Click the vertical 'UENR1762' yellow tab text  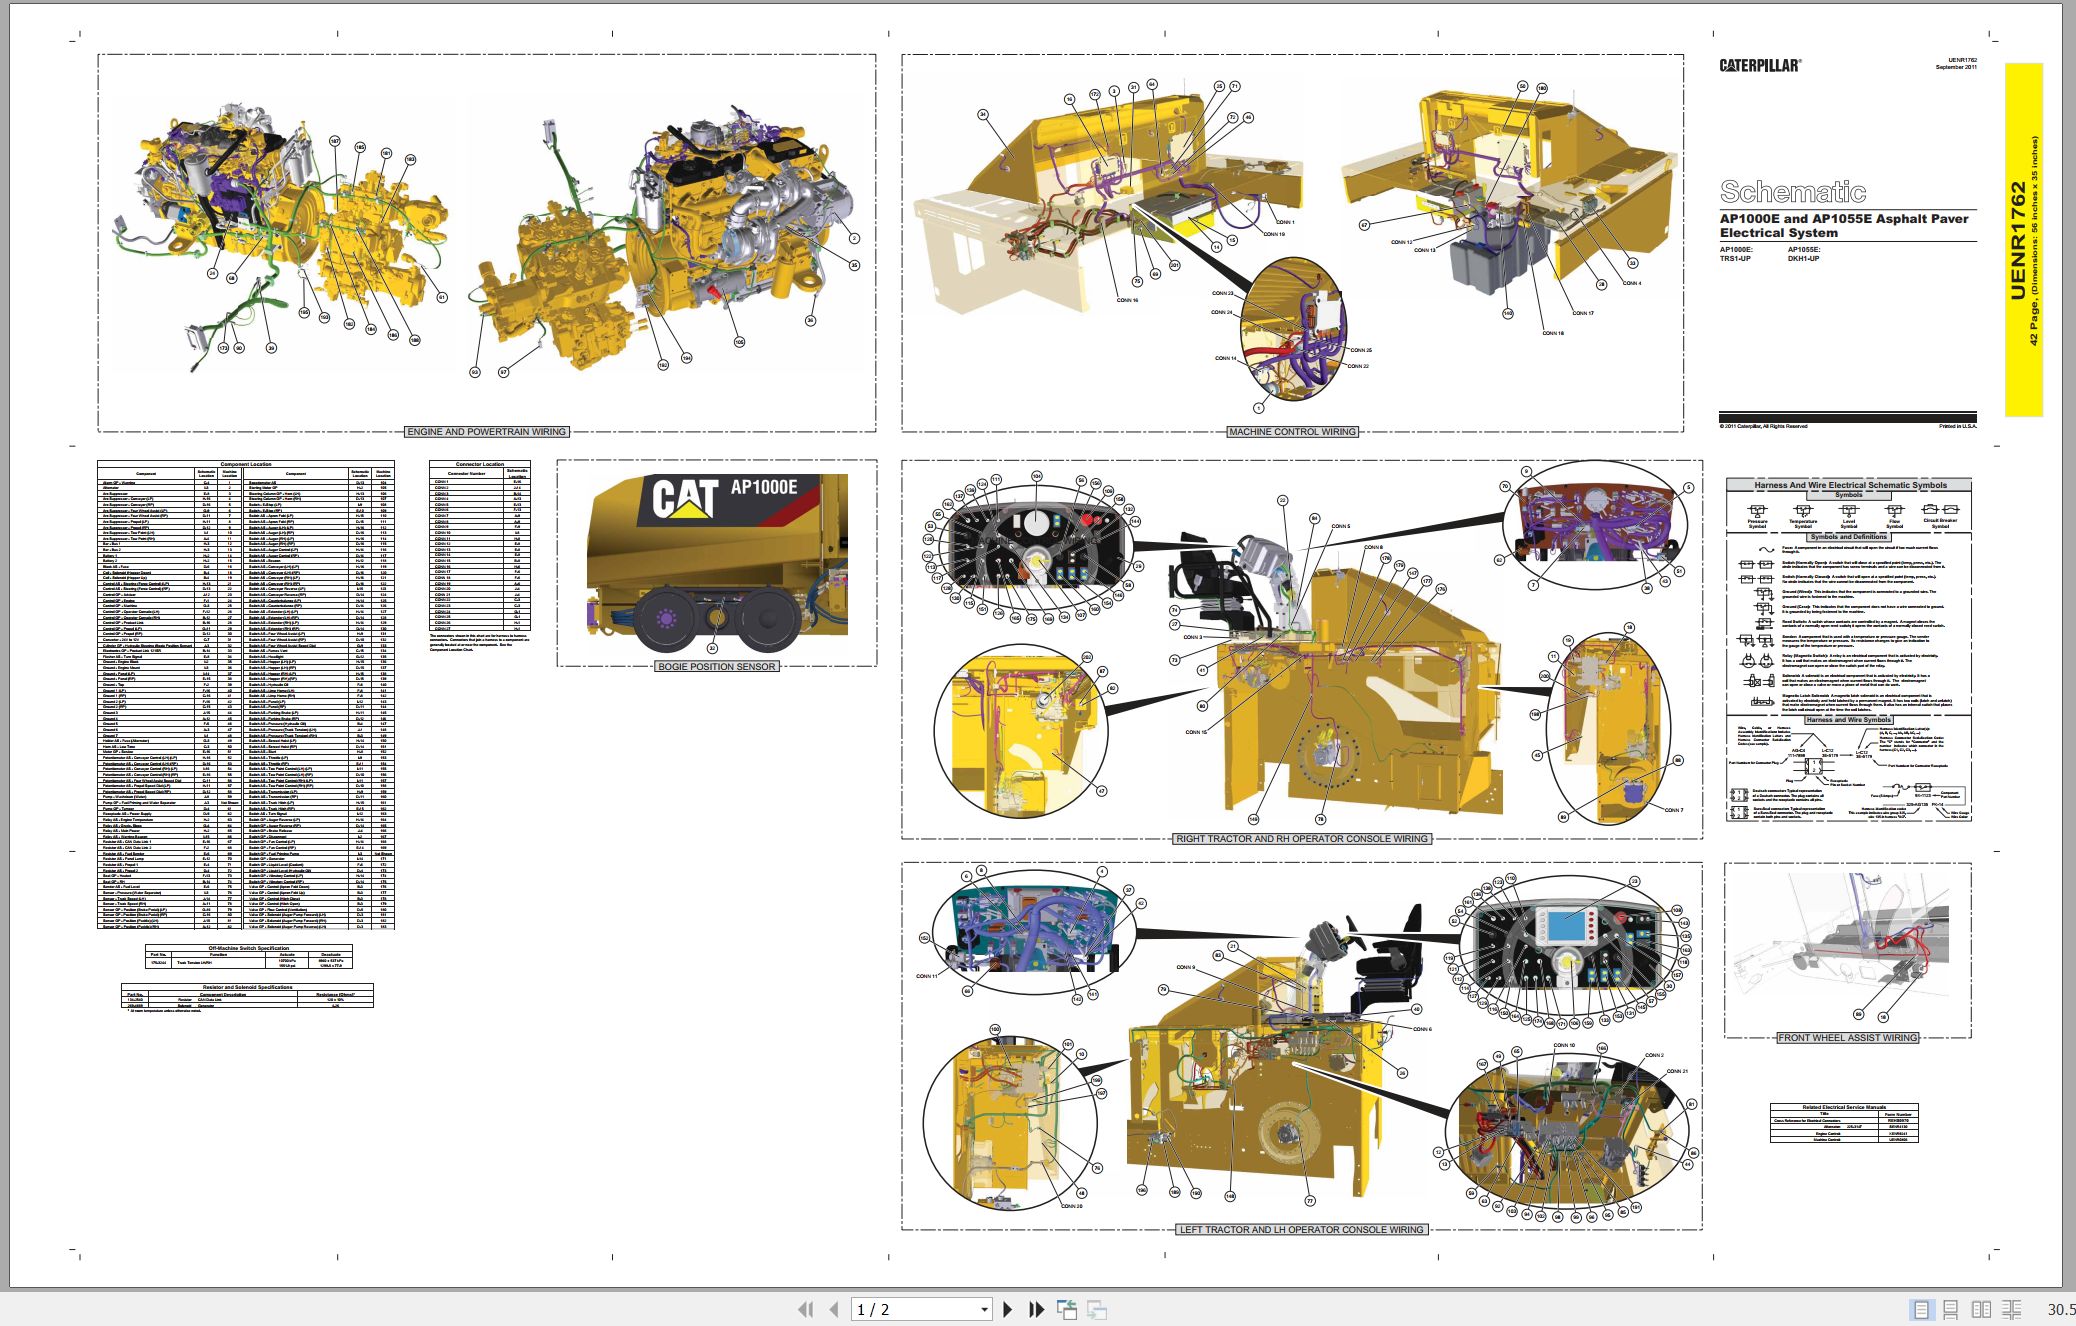click(x=2017, y=240)
